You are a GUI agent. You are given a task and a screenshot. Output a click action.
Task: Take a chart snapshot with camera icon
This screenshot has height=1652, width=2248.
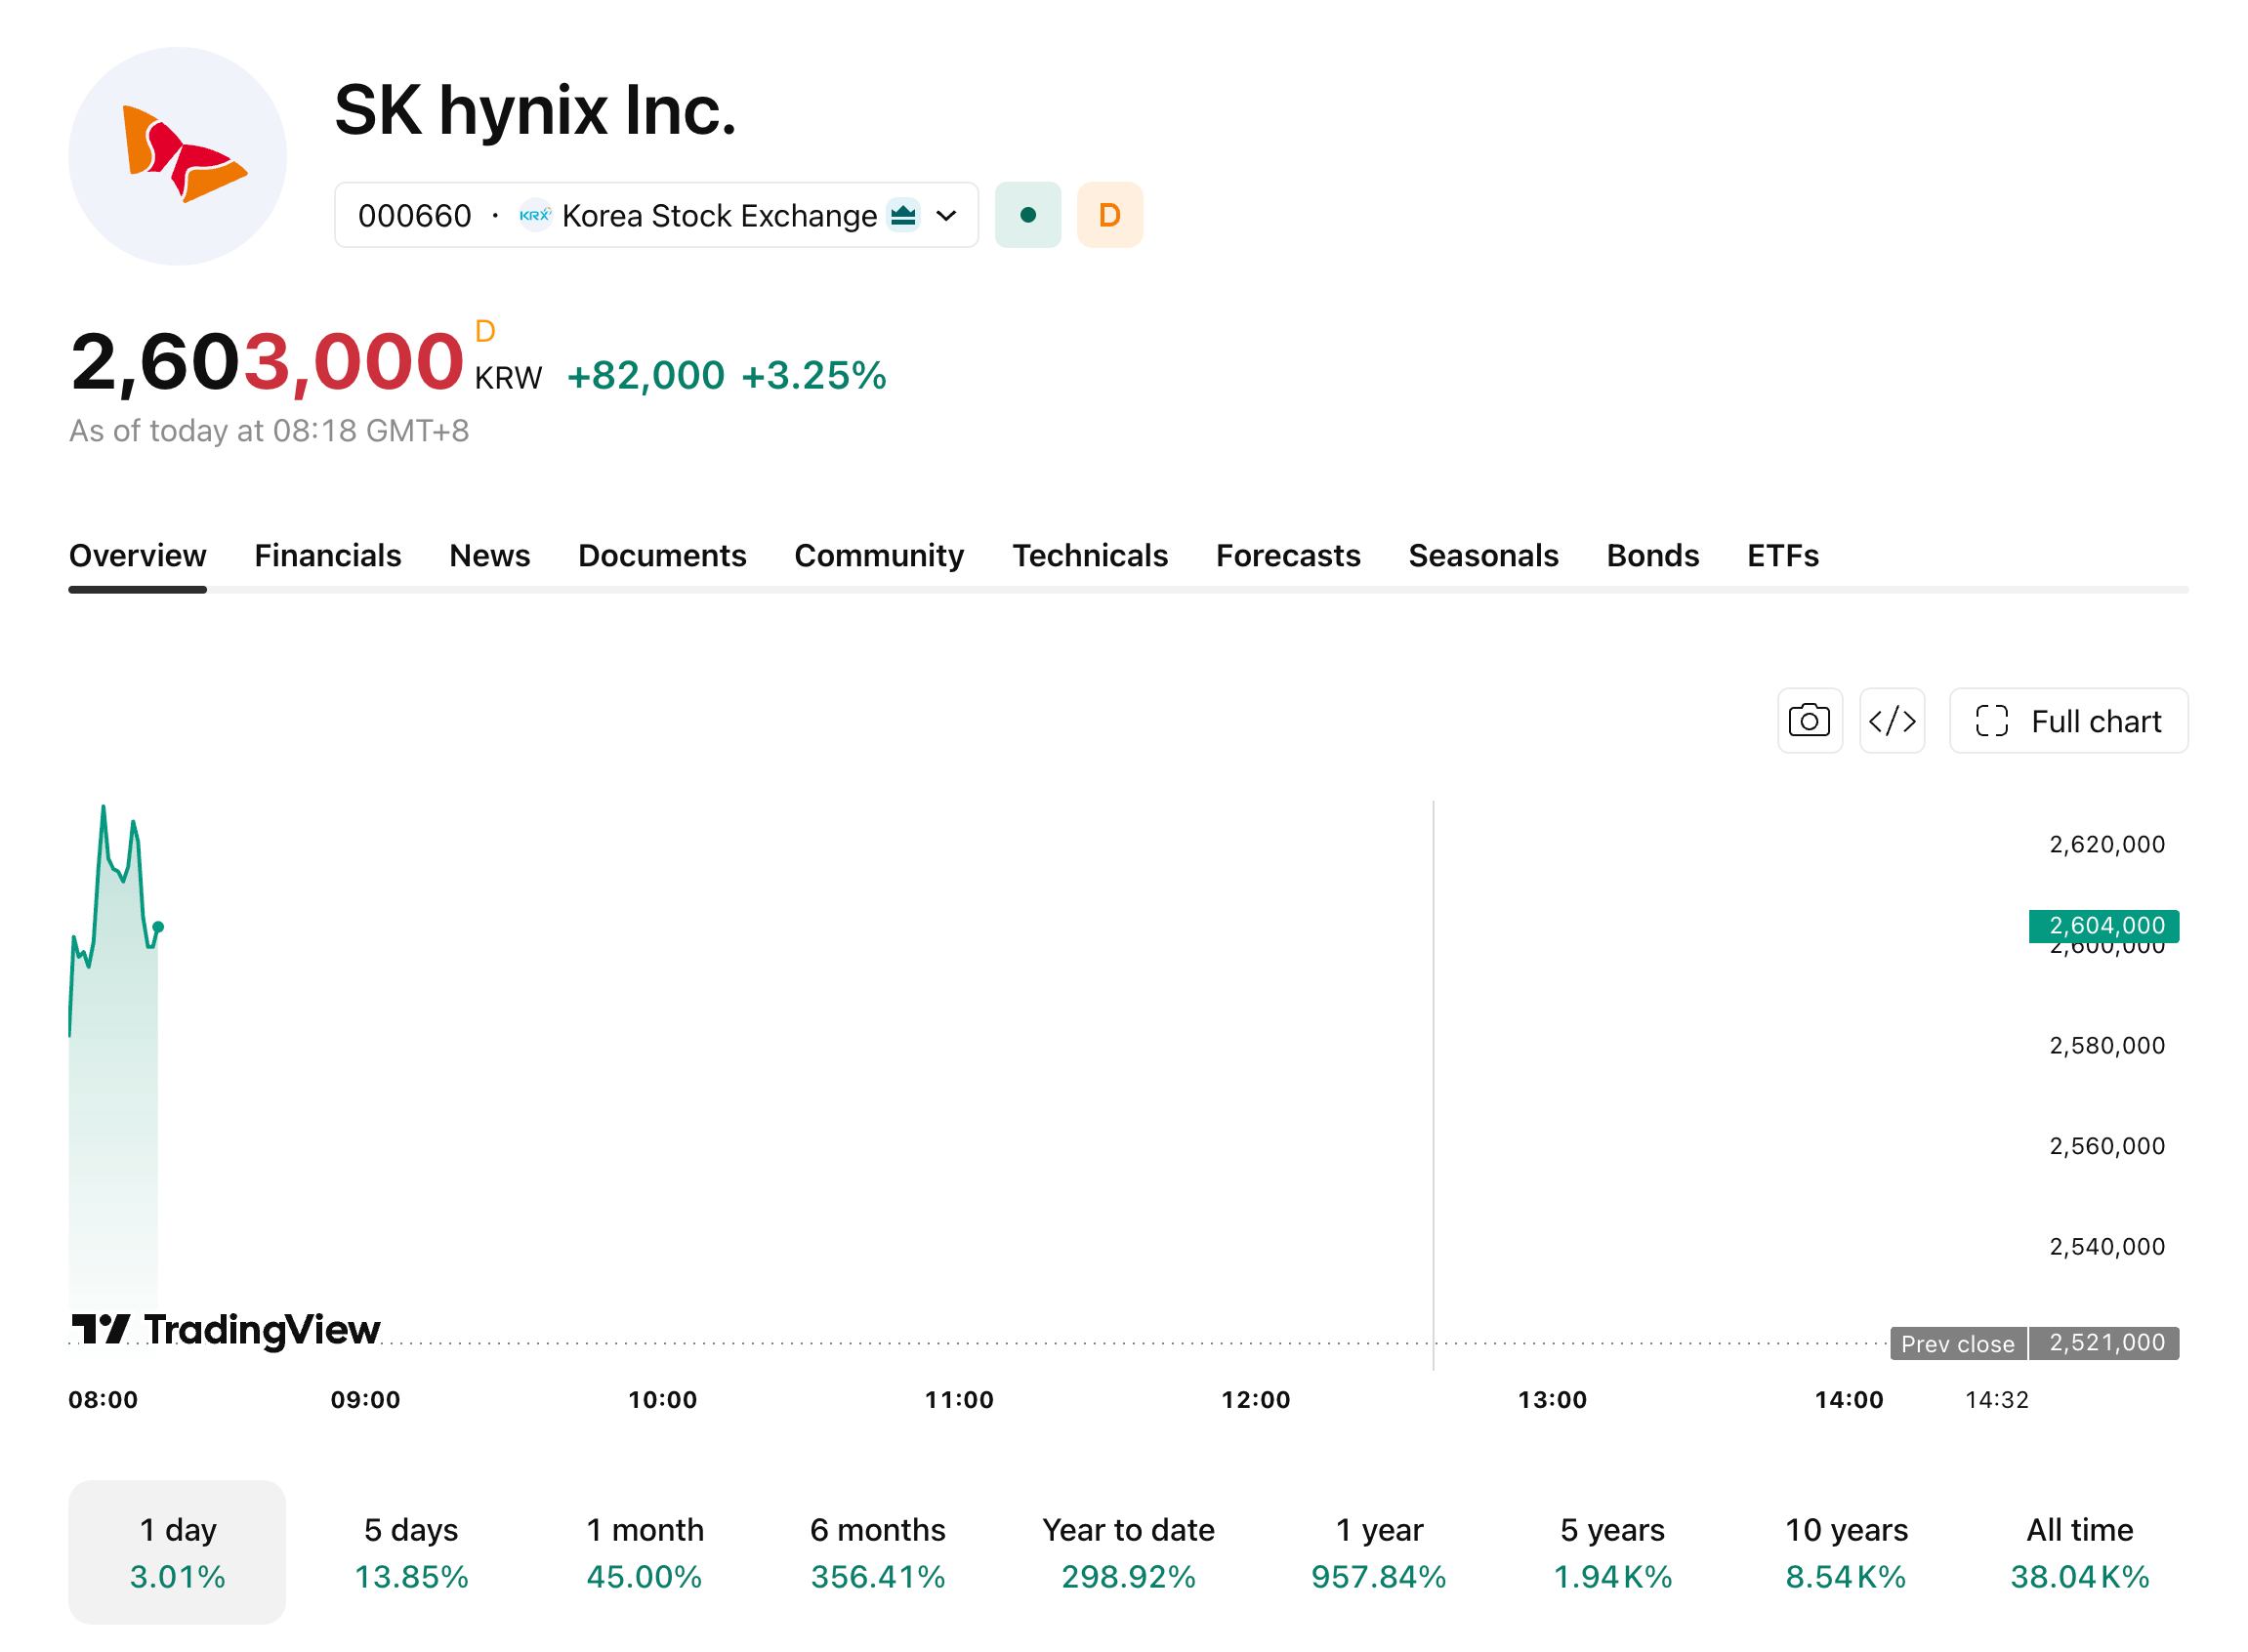click(1809, 720)
